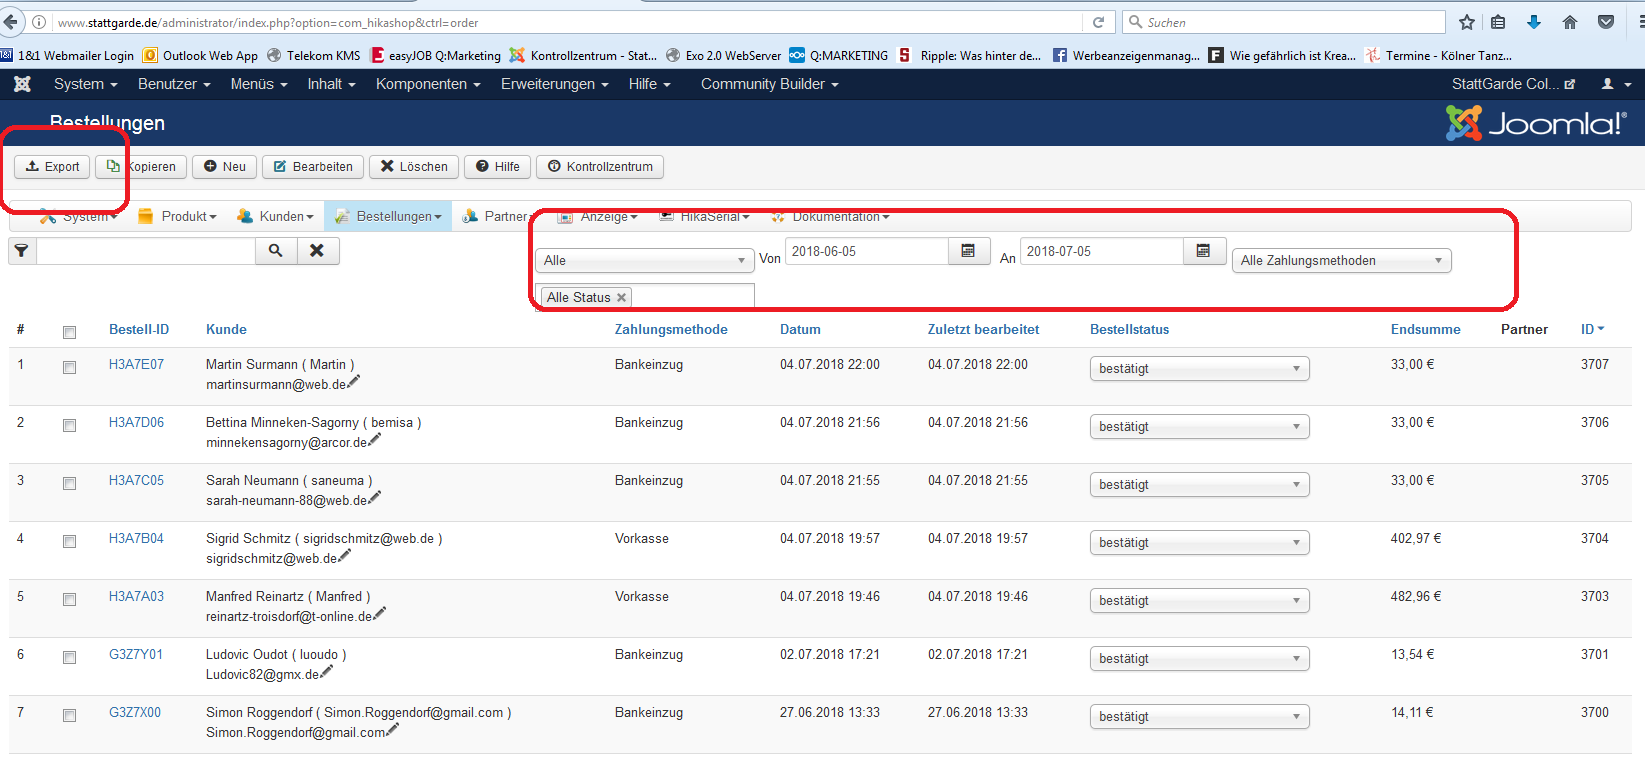This screenshot has width=1645, height=762.
Task: Edit Sigrid Schmitz's customer pencil icon
Action: pyautogui.click(x=345, y=555)
